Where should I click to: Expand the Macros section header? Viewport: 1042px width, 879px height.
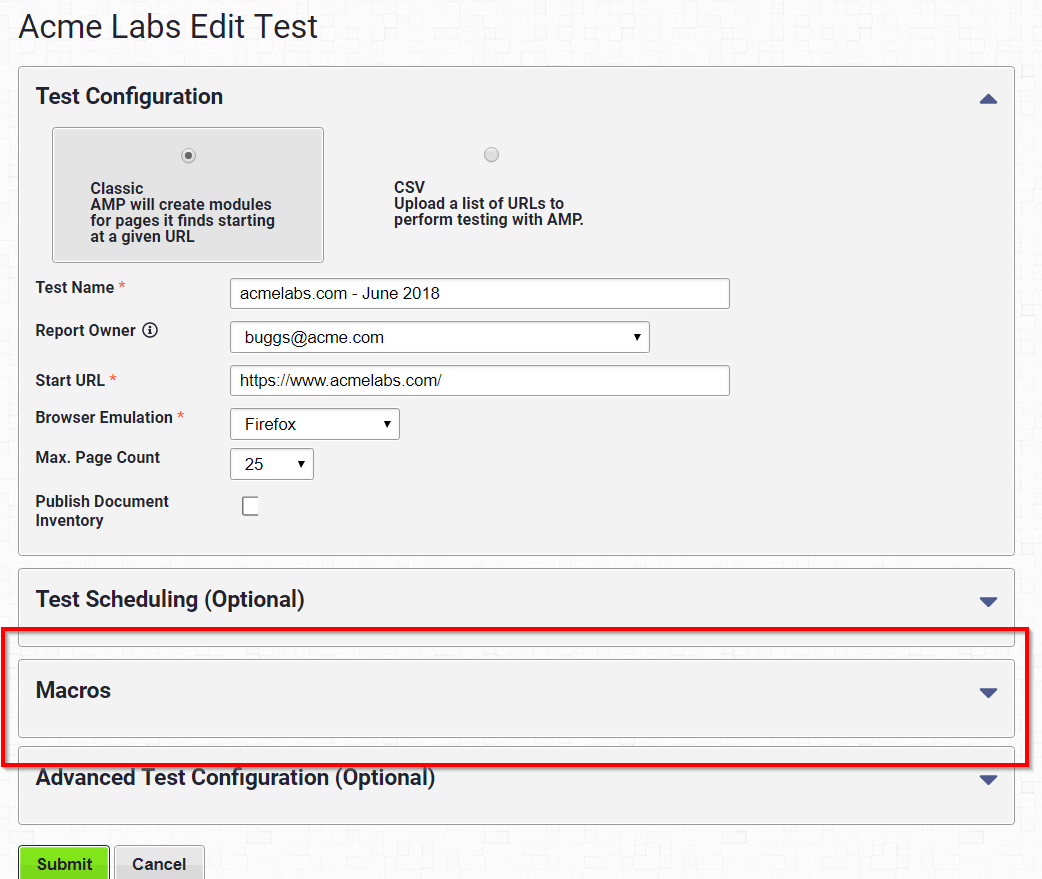(x=516, y=698)
